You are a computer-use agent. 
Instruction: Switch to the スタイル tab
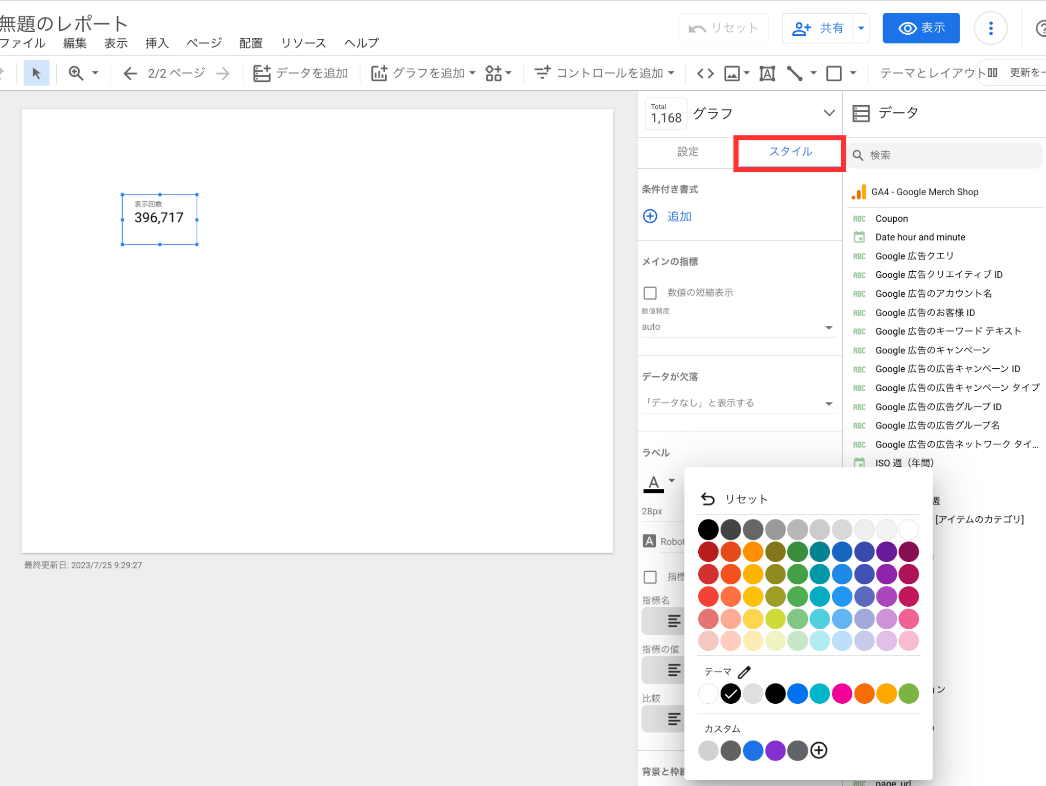[791, 152]
